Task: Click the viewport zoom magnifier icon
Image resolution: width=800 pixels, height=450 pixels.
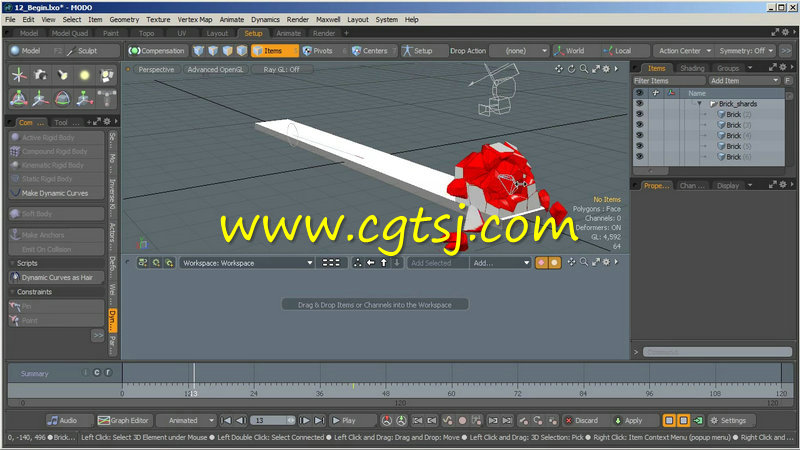Action: pos(583,68)
